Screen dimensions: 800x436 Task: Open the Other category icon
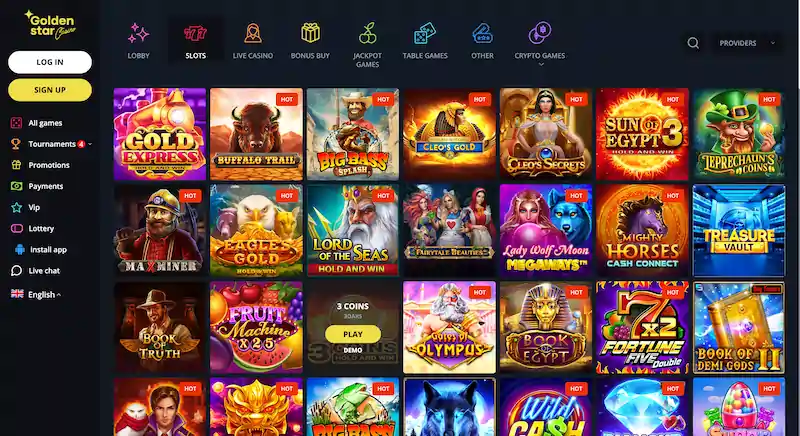point(482,34)
